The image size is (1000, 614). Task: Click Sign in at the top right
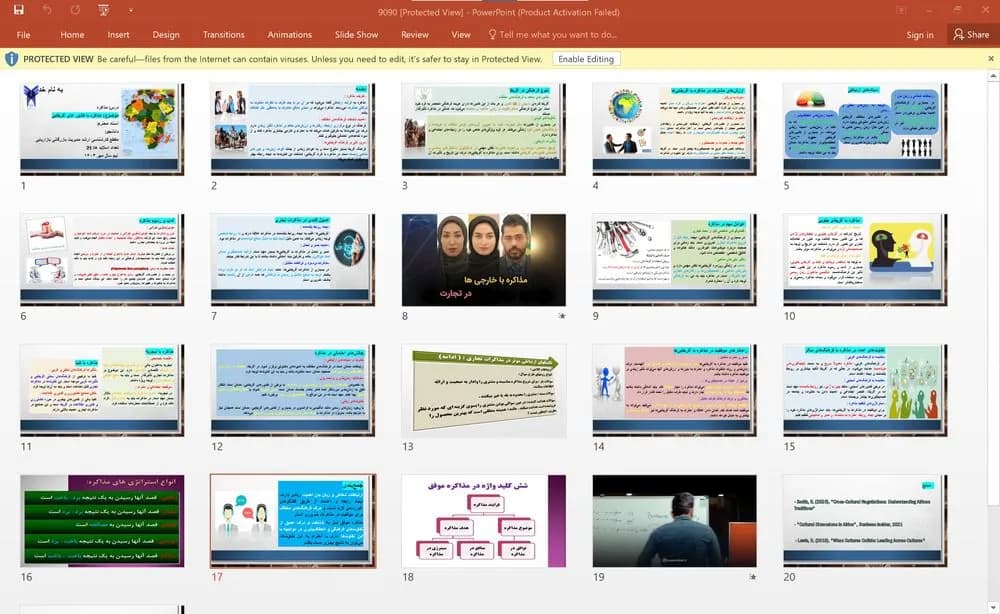point(920,35)
